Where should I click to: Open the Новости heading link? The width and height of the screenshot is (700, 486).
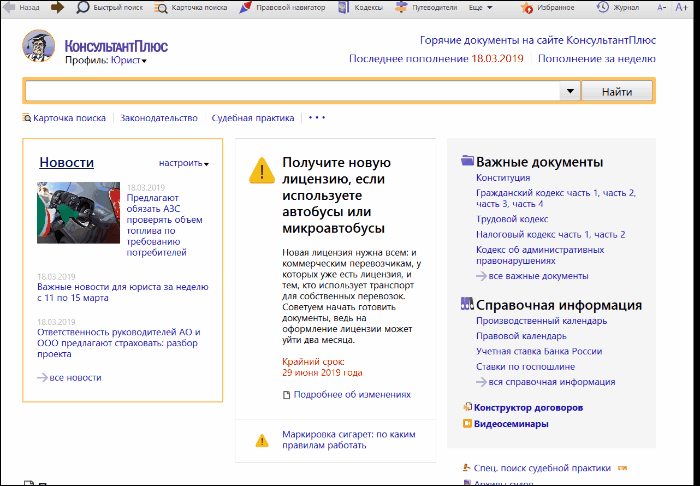click(x=67, y=162)
